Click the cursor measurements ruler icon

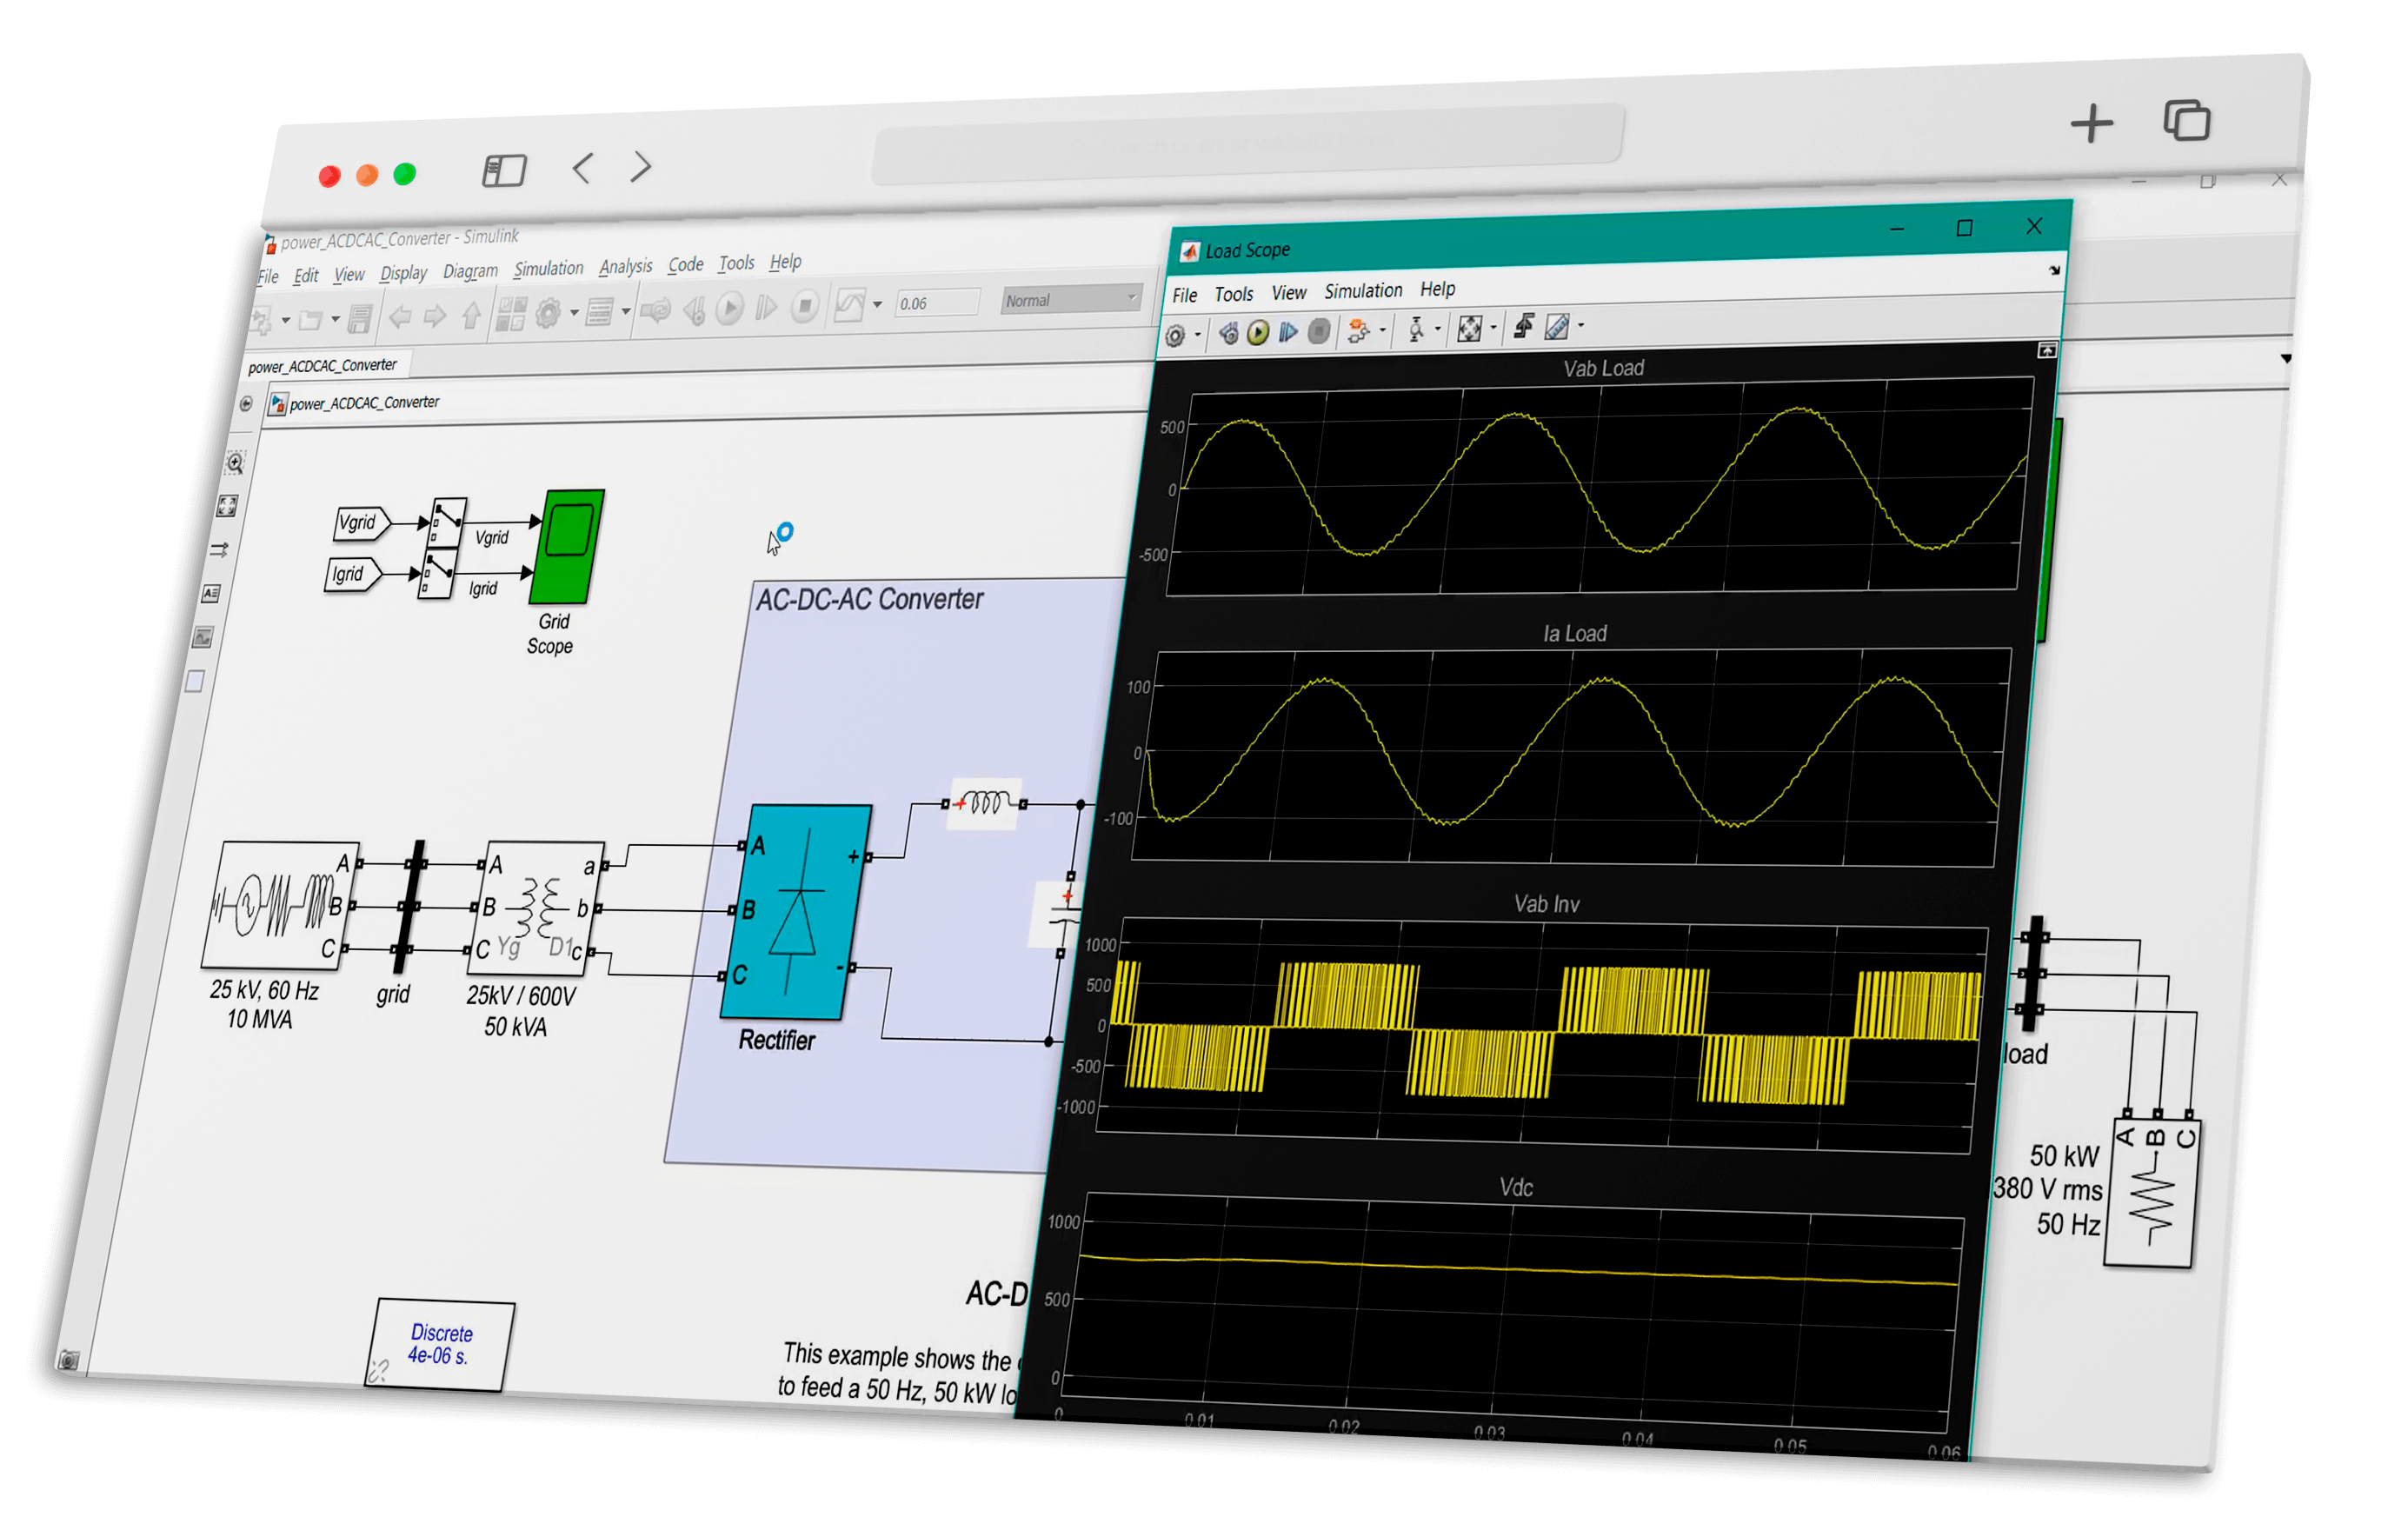tap(1557, 326)
